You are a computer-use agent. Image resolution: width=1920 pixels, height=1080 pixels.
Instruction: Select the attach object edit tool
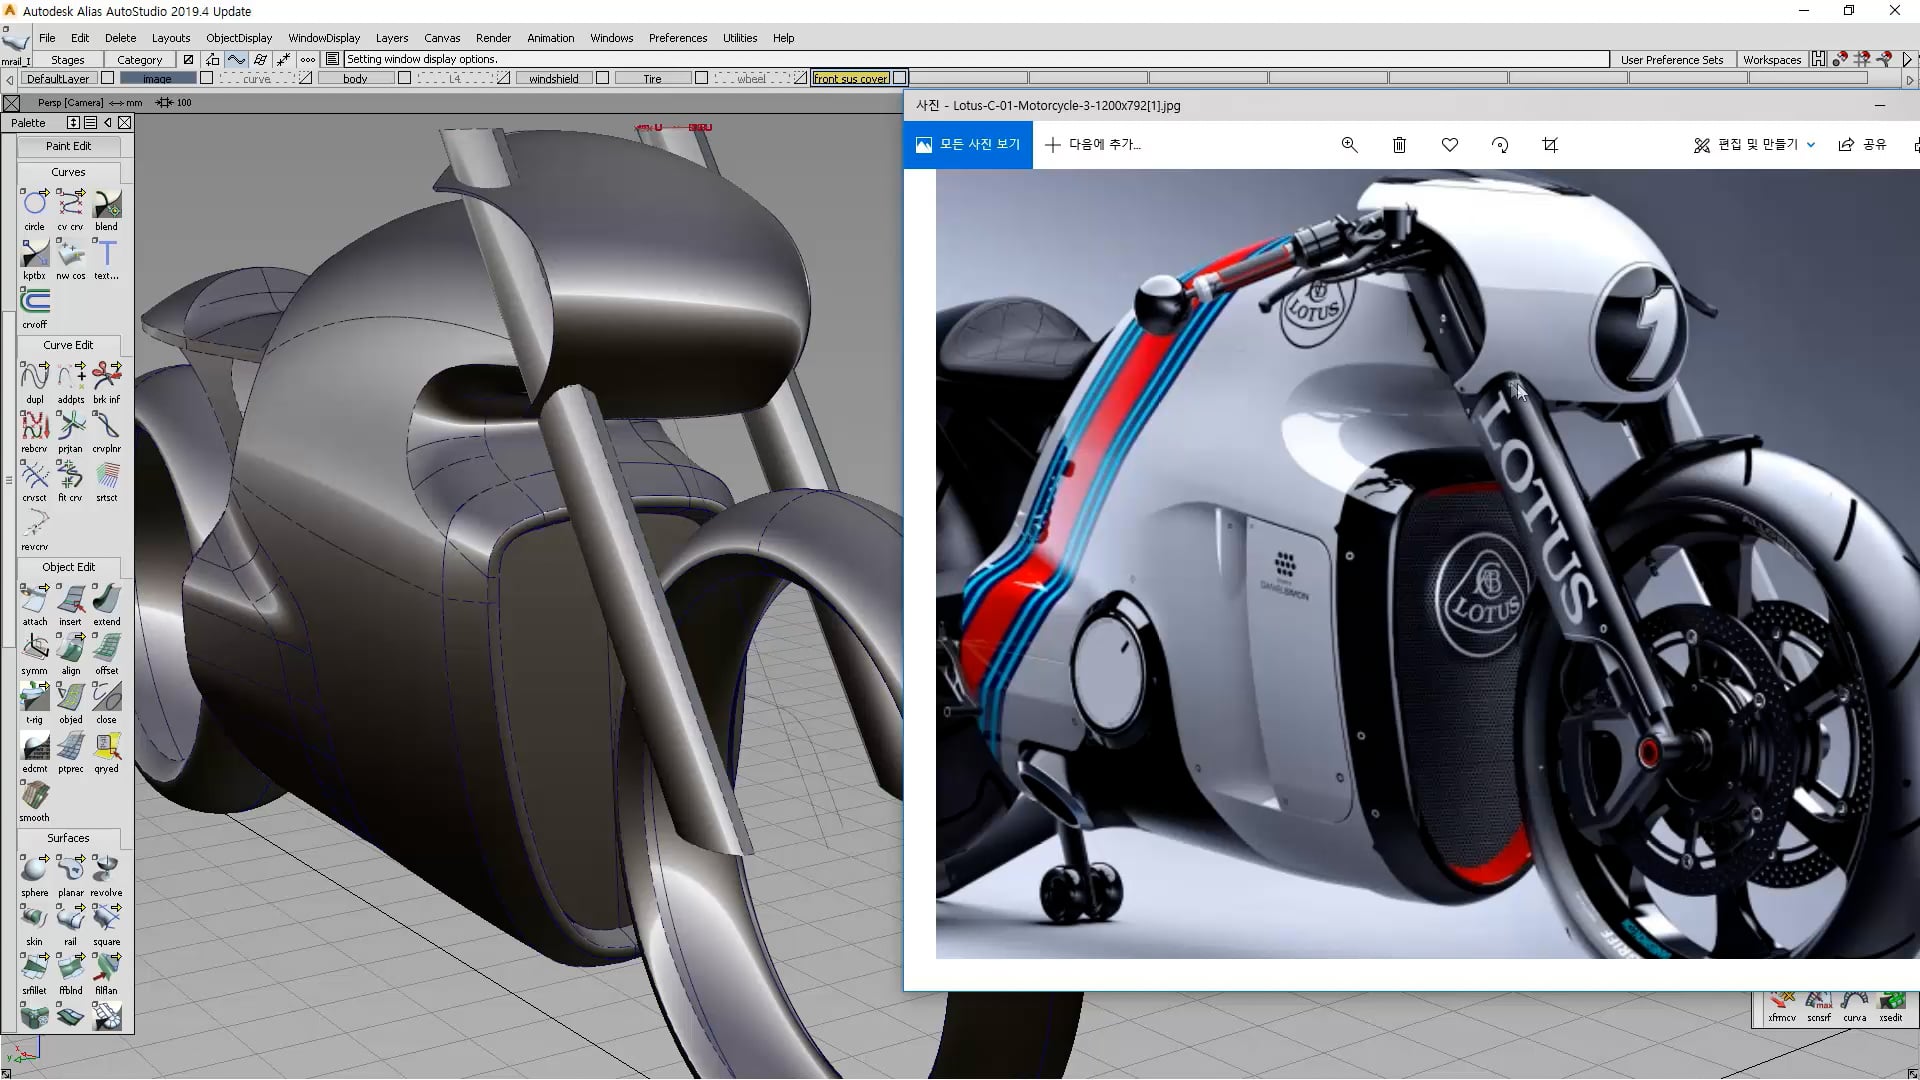(35, 598)
